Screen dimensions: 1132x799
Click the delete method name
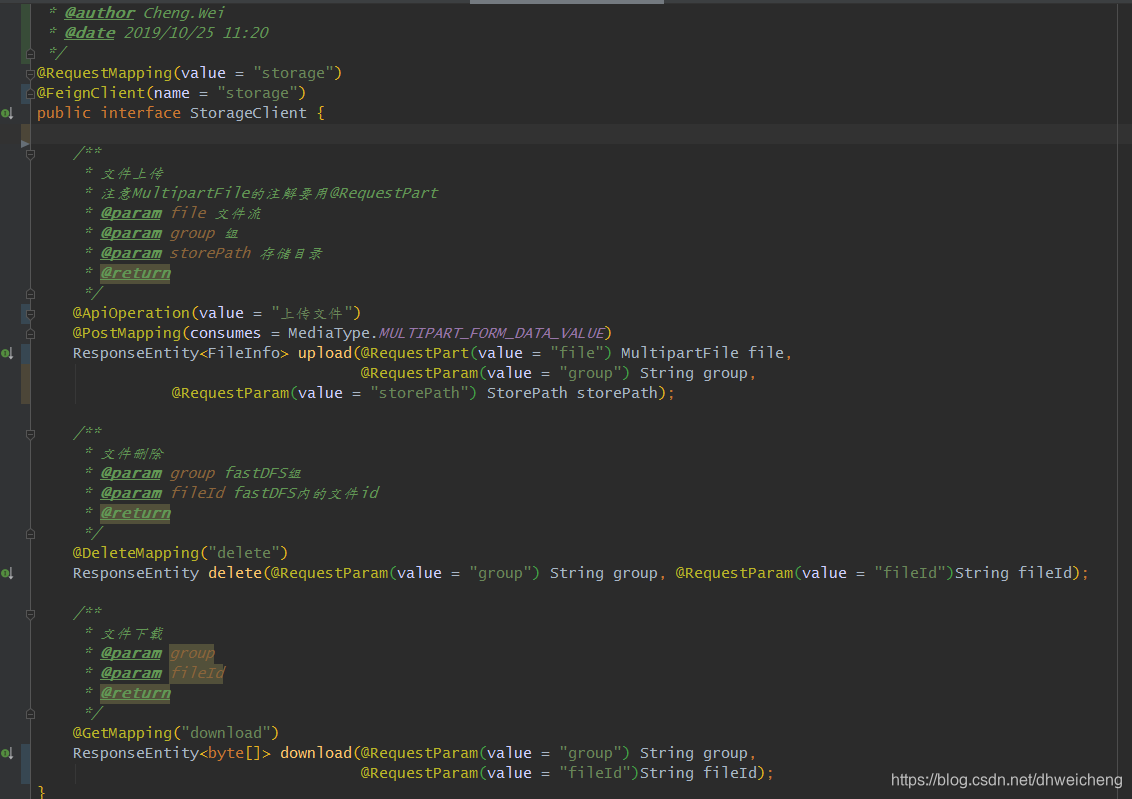pyautogui.click(x=235, y=573)
